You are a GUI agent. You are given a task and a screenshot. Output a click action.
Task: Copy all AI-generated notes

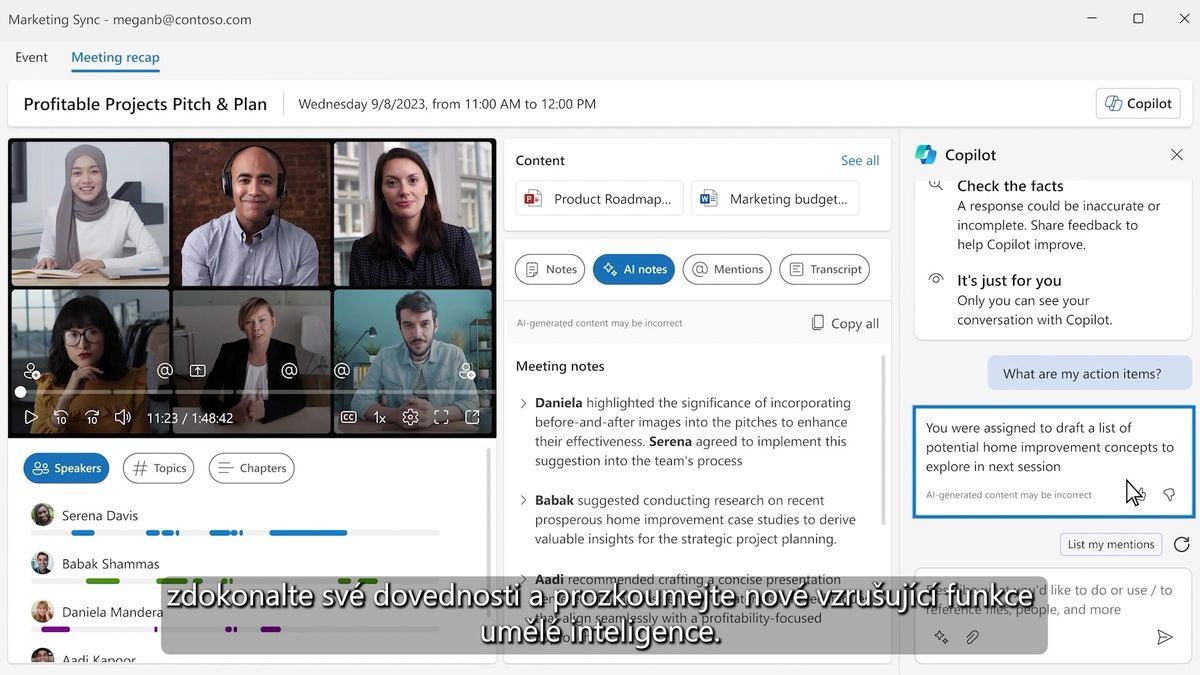(845, 323)
